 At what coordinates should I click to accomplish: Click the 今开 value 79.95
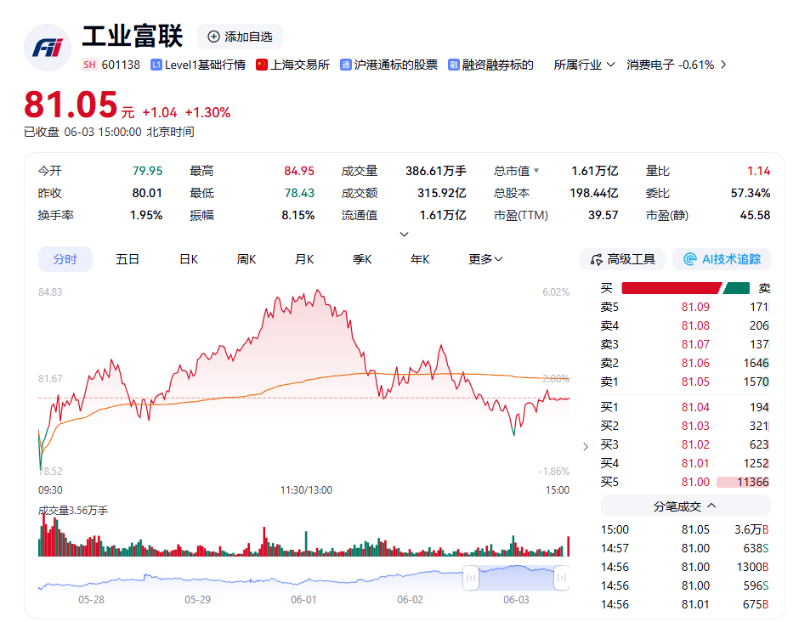click(x=147, y=171)
